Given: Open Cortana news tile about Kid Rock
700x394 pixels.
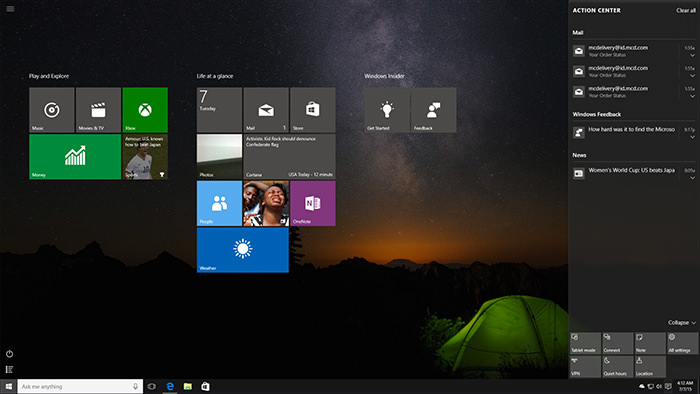Looking at the screenshot, I should tap(289, 157).
